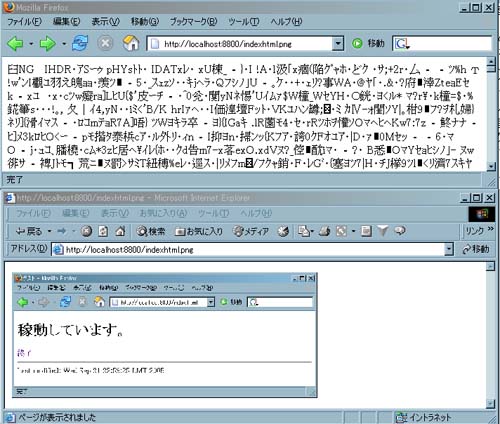Click Firefox scrollbar up arrow
500x424 pixels.
(x=491, y=62)
